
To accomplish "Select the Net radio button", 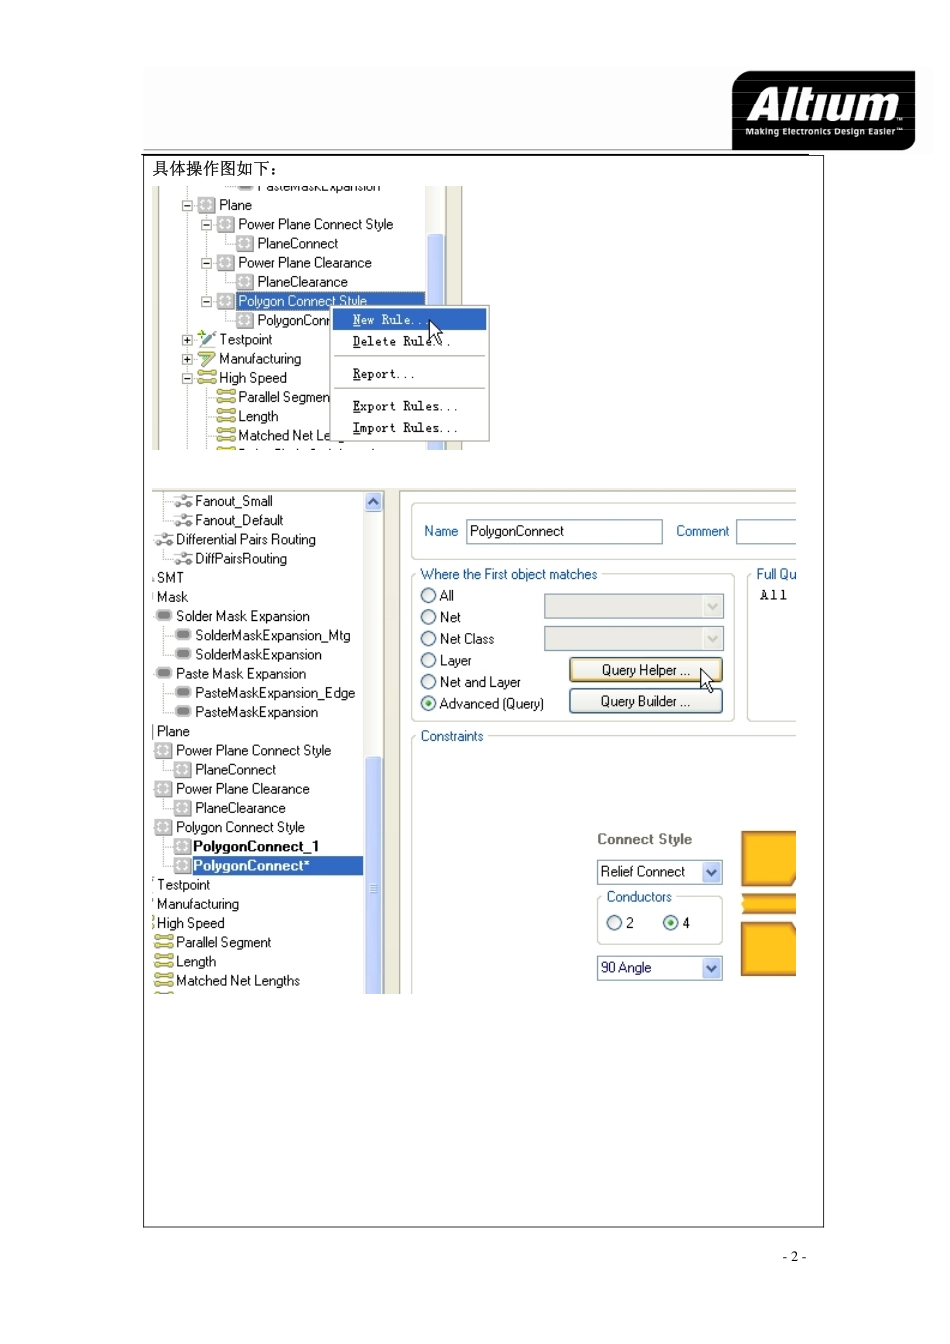I will click(x=428, y=617).
